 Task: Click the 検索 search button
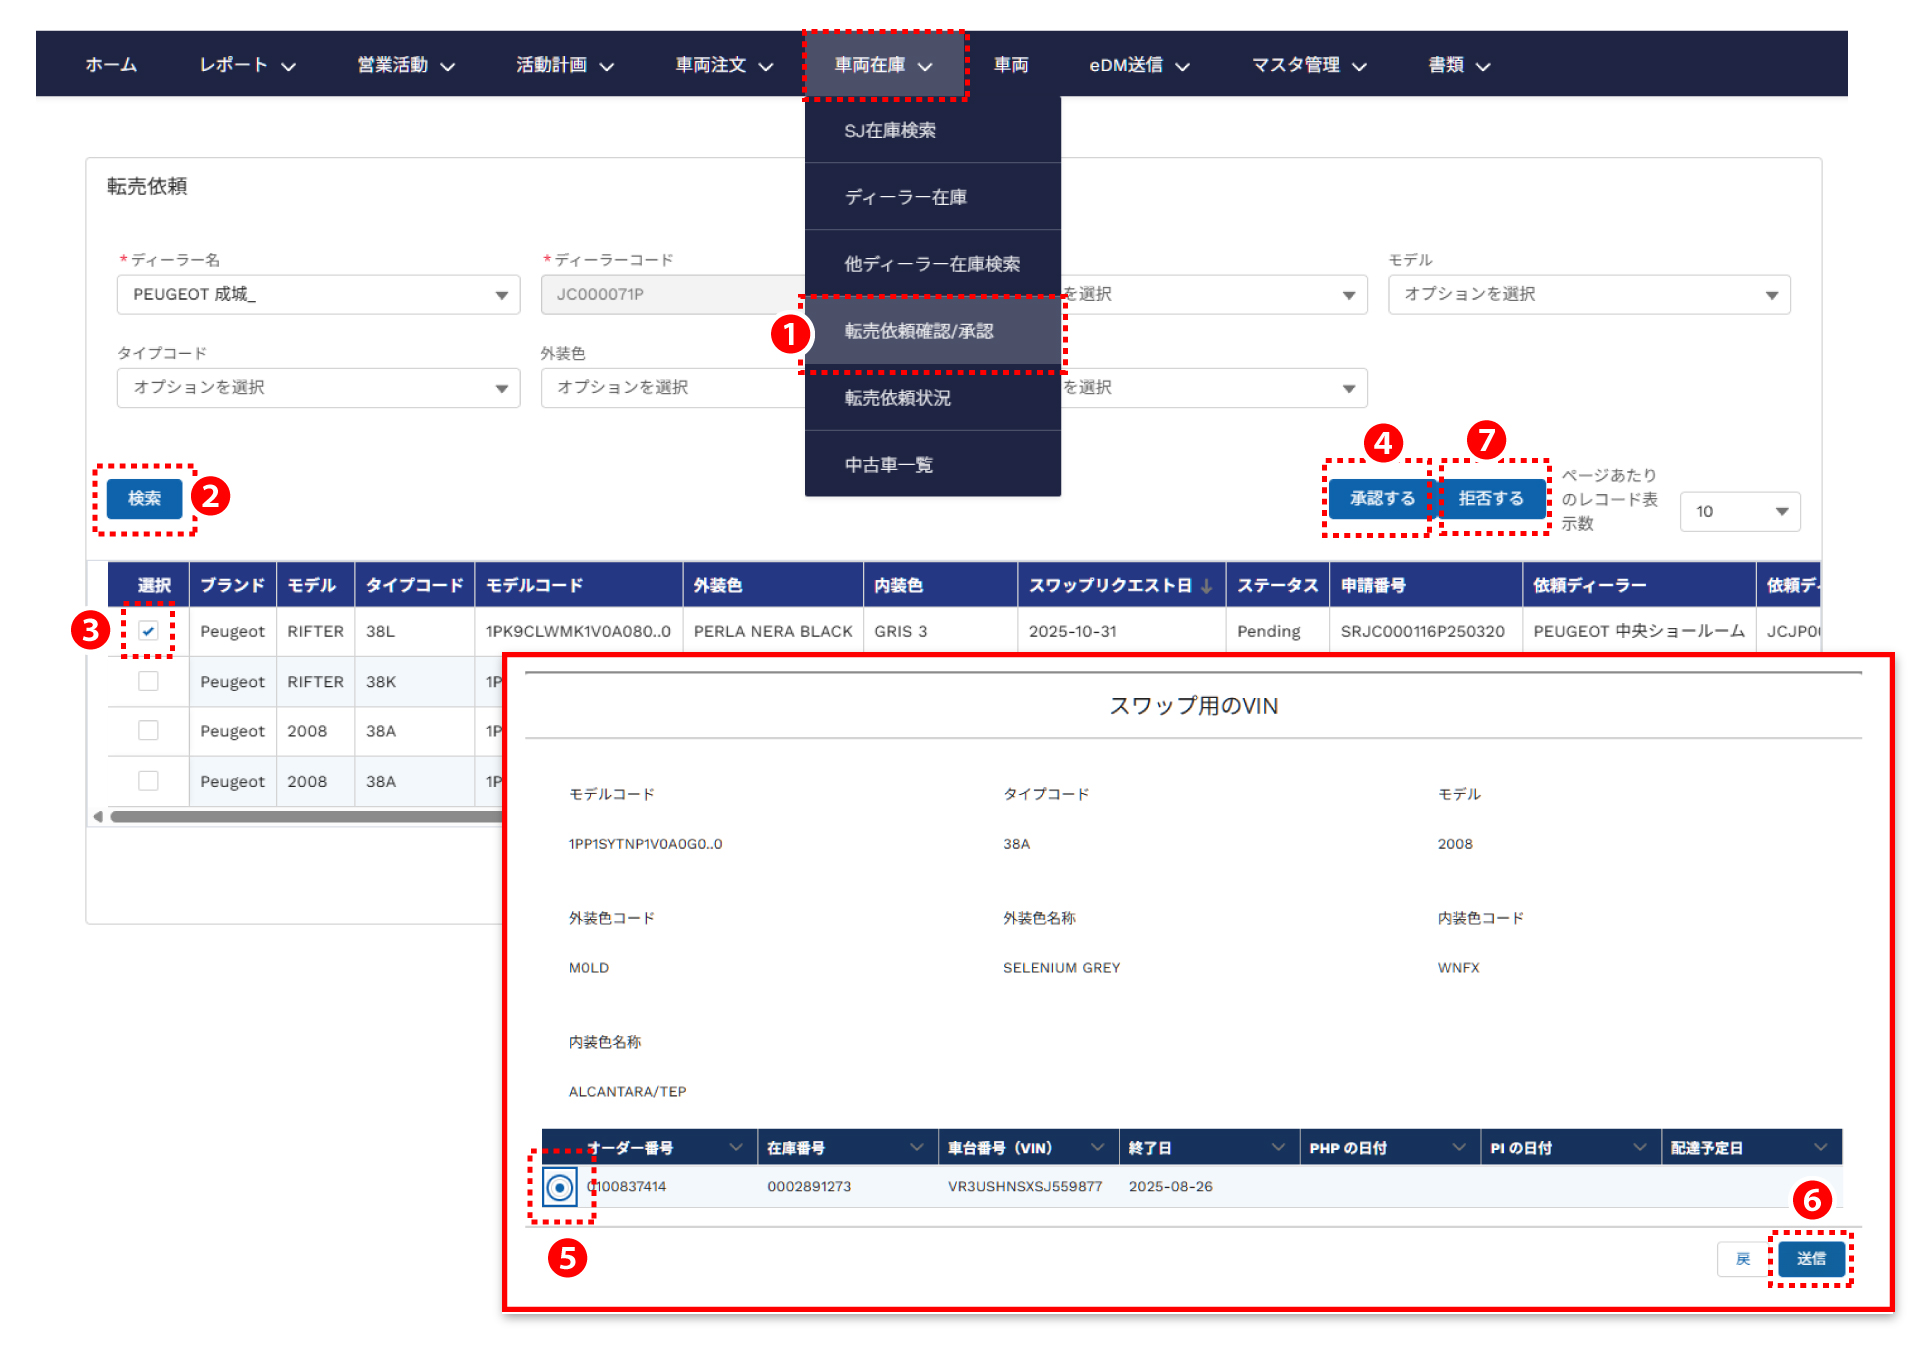click(x=144, y=498)
